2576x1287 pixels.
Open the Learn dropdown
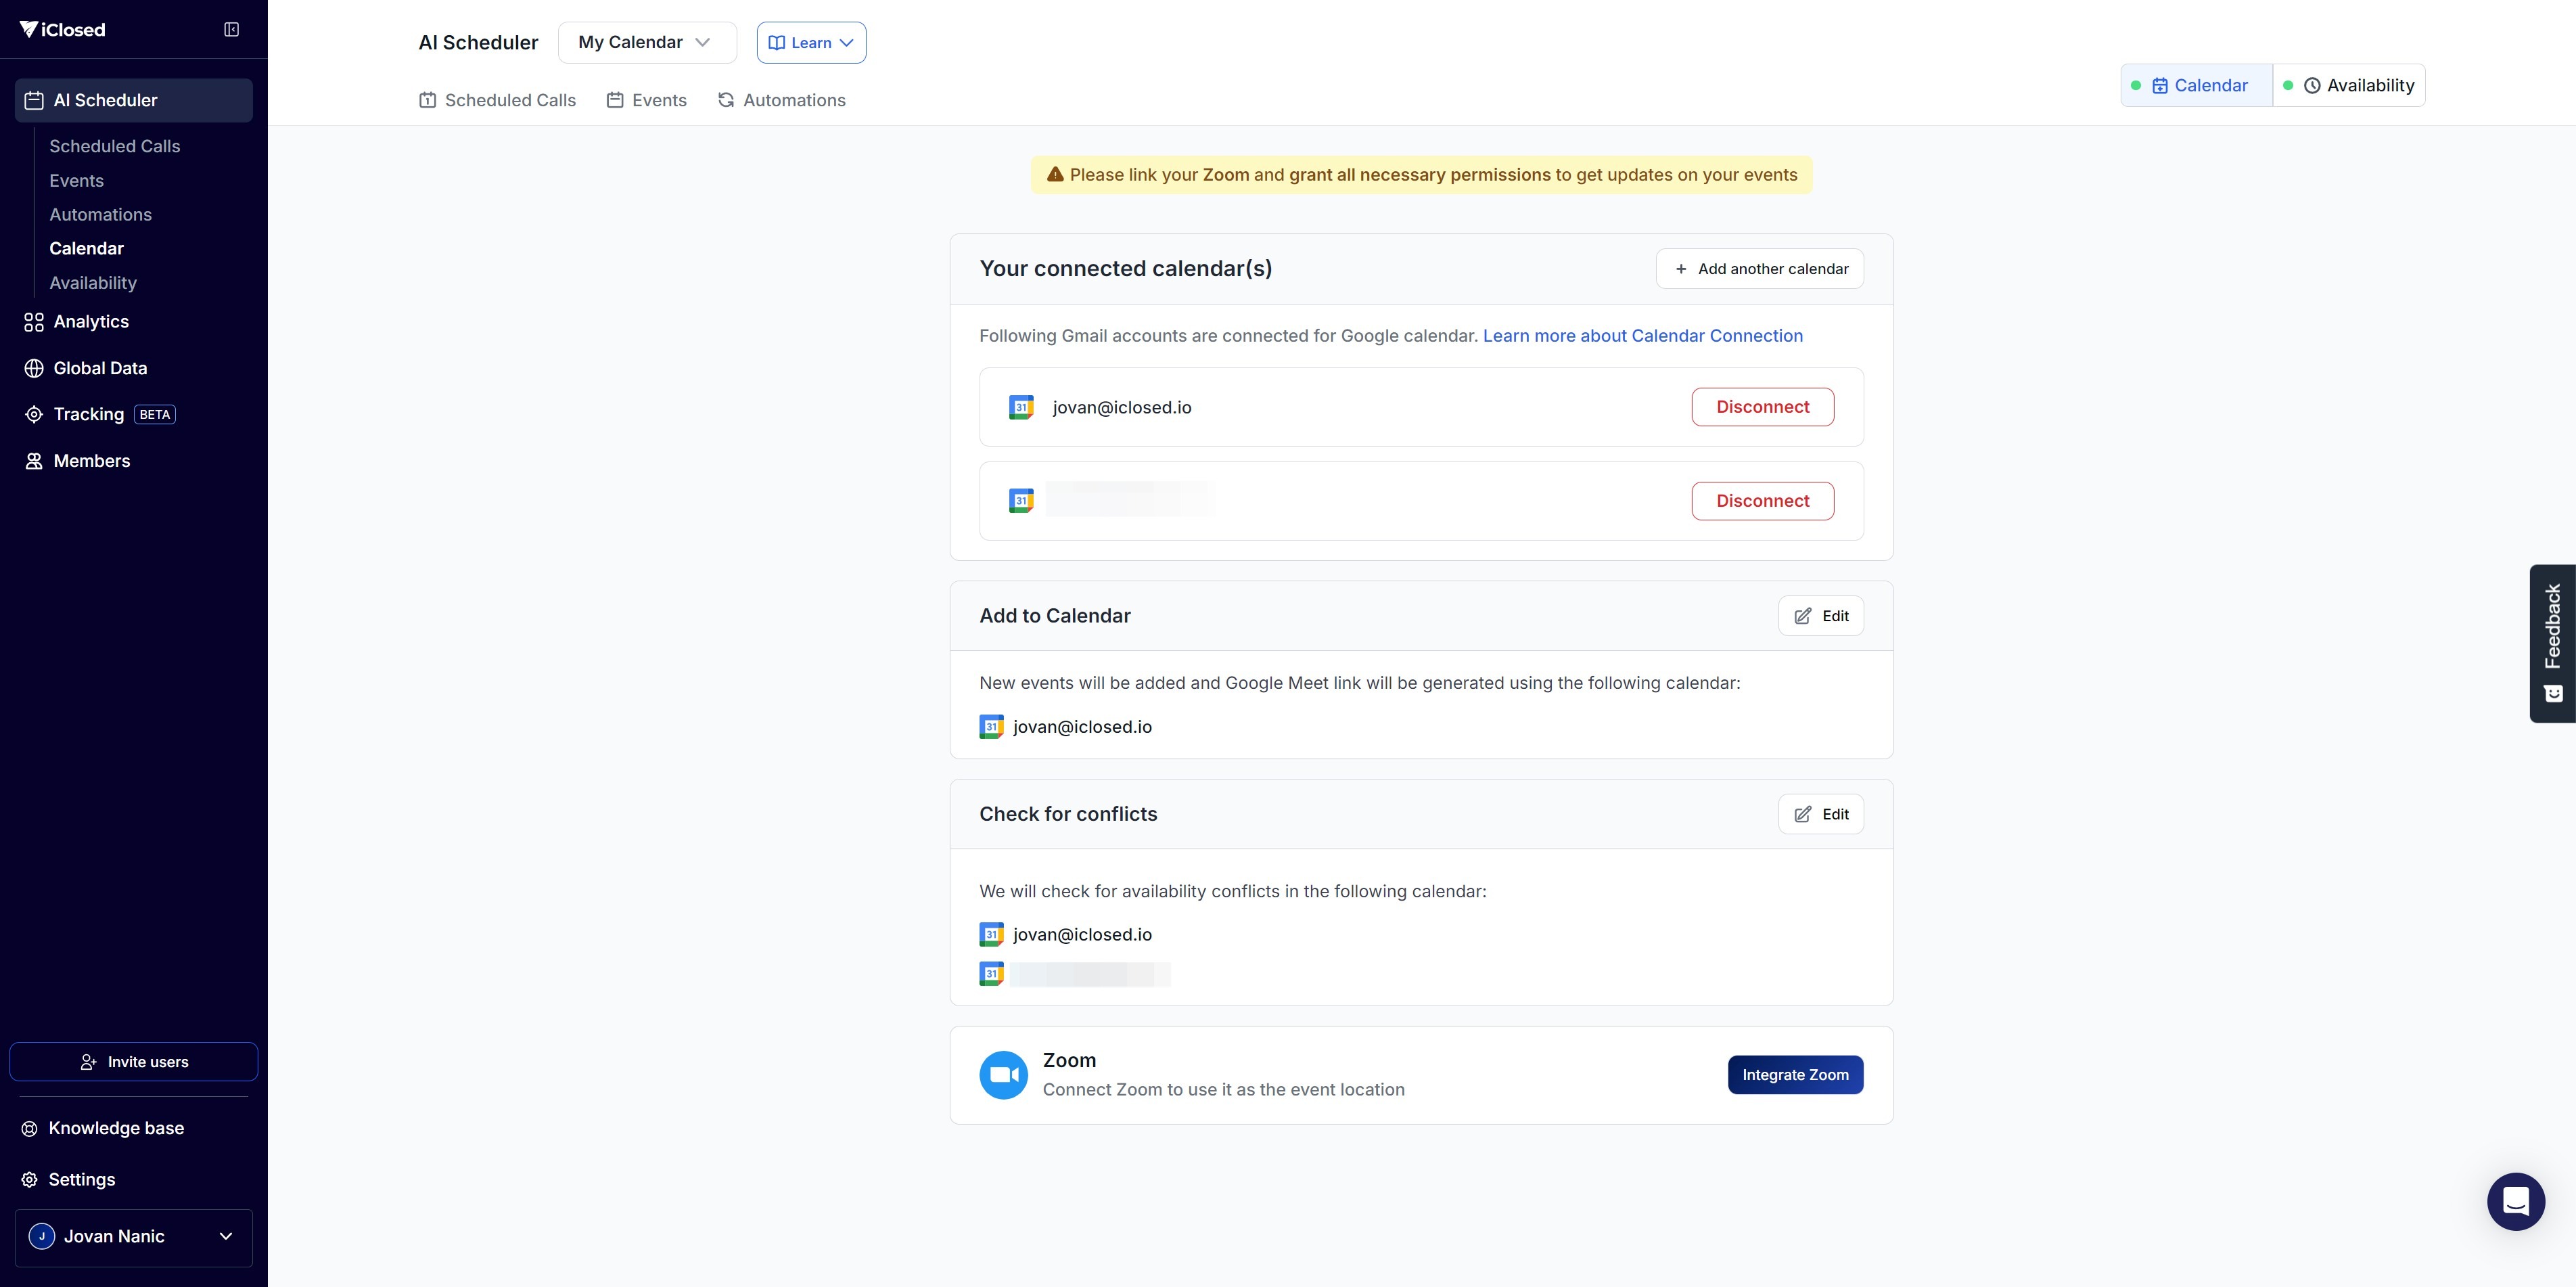(811, 43)
